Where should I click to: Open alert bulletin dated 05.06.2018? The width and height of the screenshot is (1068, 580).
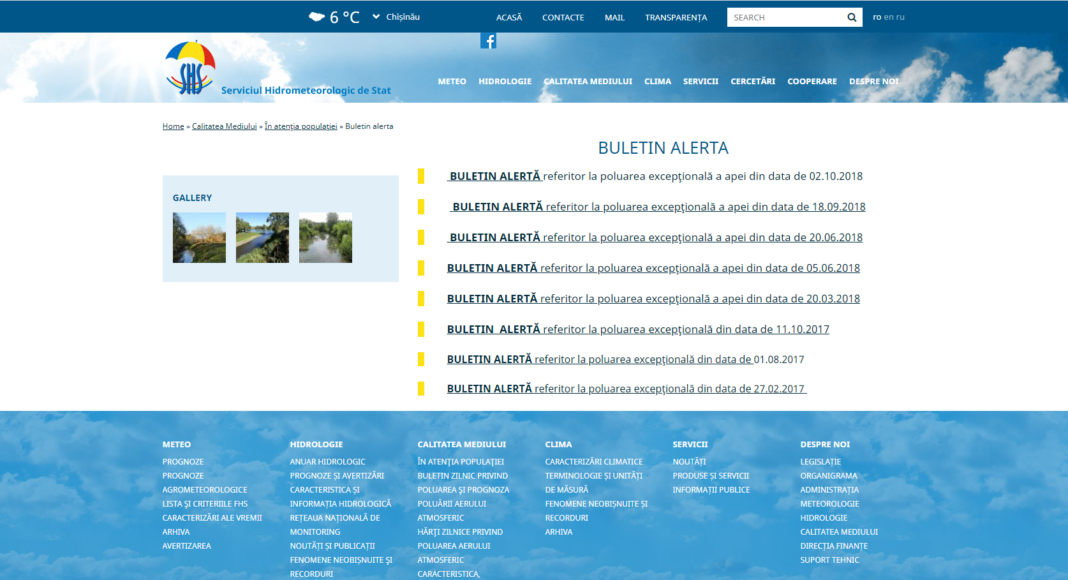(653, 268)
